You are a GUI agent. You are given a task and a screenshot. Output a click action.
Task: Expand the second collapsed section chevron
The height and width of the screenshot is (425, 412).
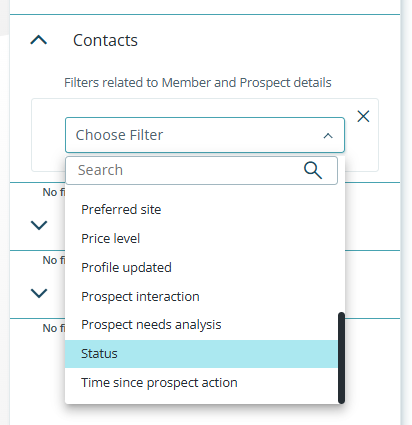click(39, 293)
